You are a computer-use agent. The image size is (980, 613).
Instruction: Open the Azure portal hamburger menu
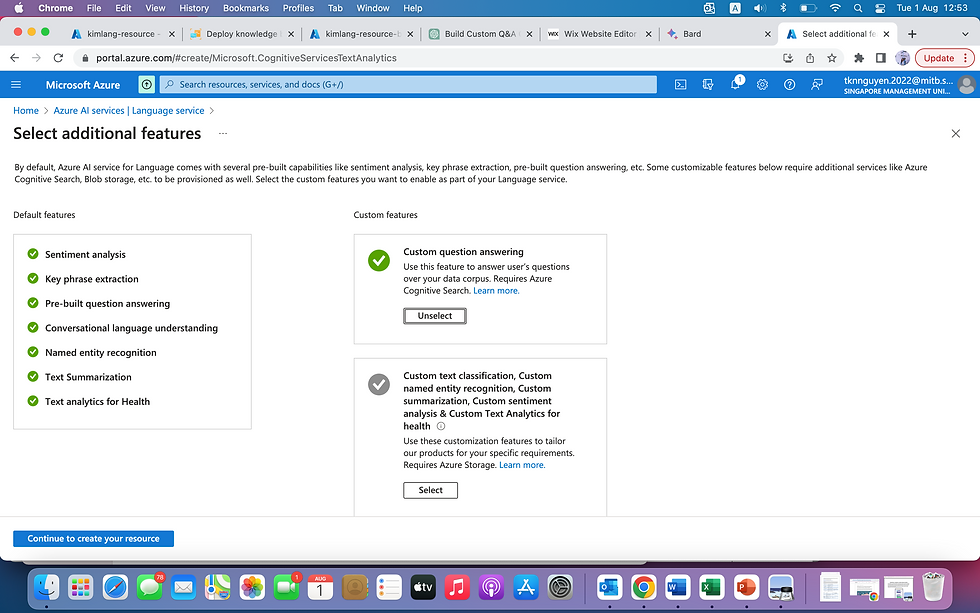(x=16, y=84)
